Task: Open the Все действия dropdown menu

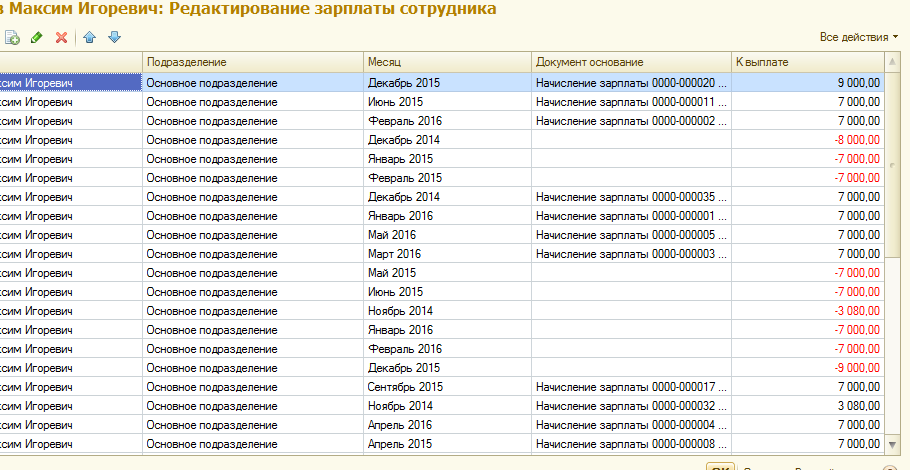Action: pyautogui.click(x=858, y=37)
